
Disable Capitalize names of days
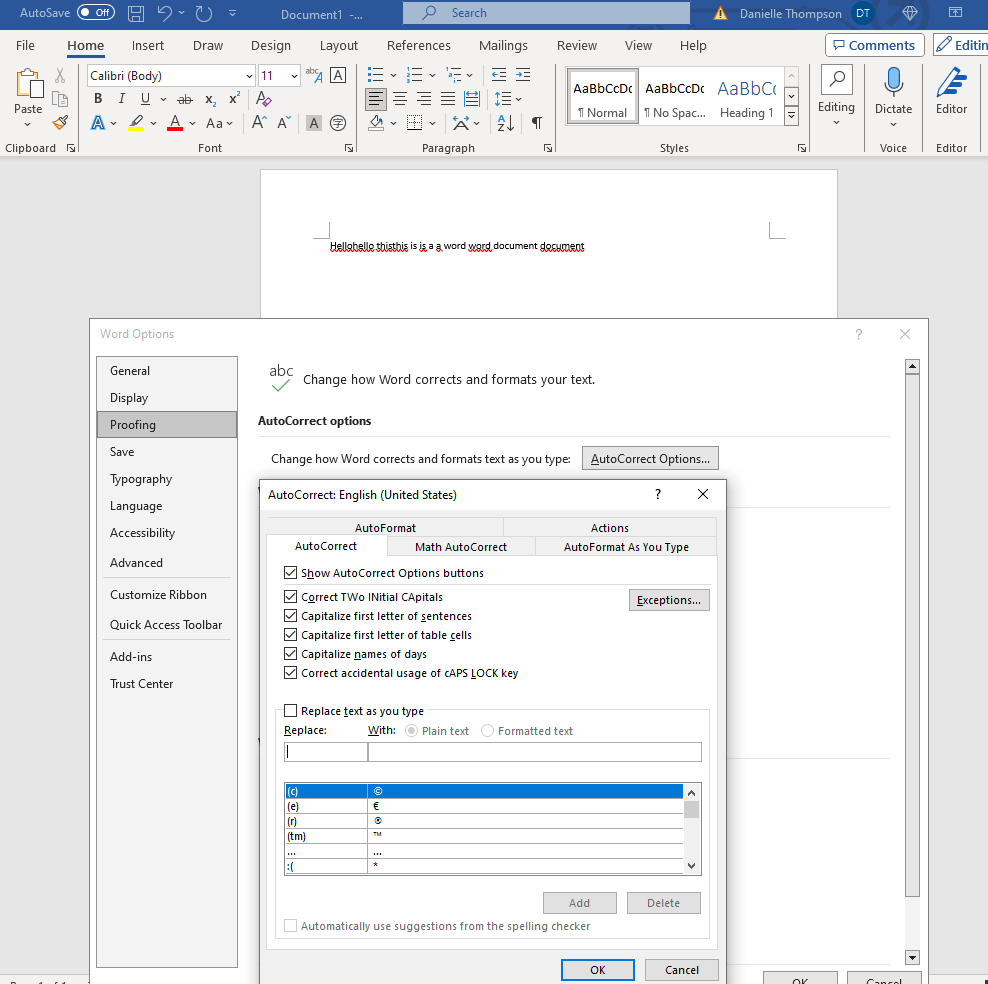coord(290,655)
